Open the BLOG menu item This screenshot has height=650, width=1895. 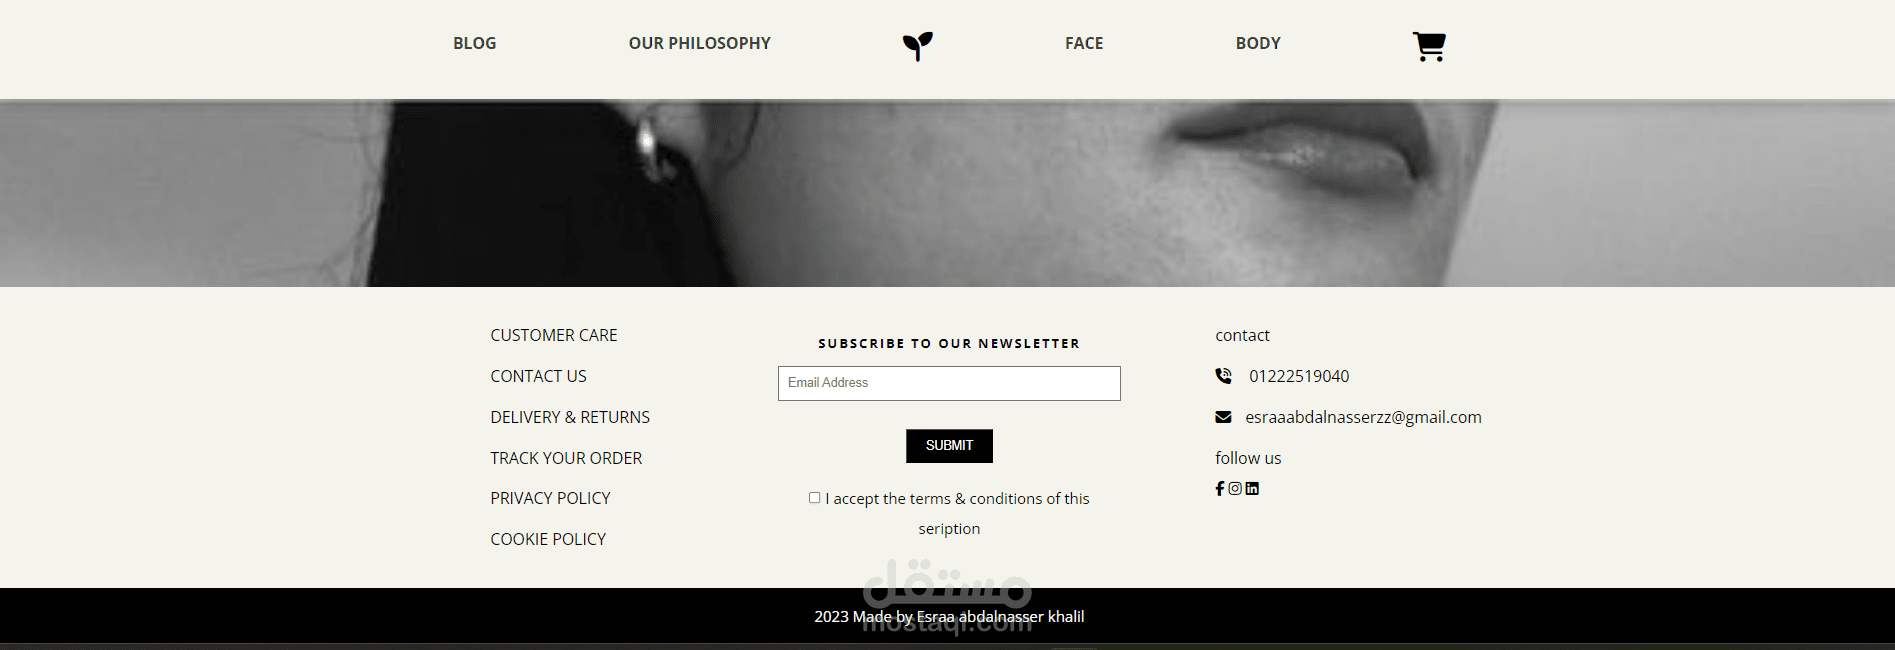coord(475,43)
